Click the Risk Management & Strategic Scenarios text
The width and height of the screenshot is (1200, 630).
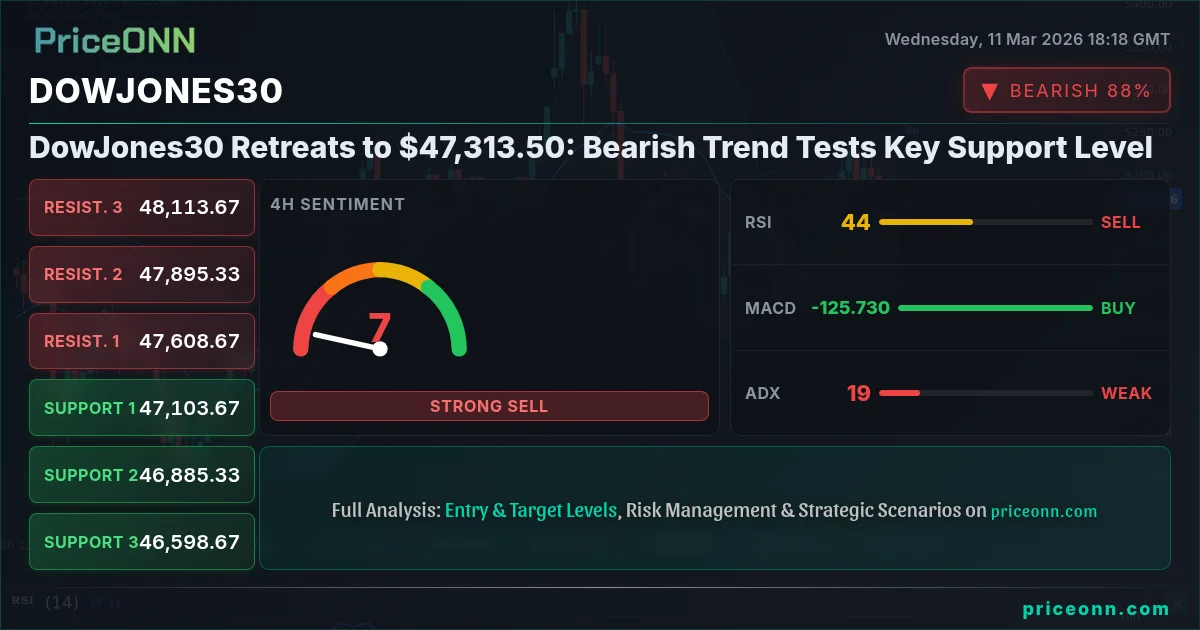[793, 510]
